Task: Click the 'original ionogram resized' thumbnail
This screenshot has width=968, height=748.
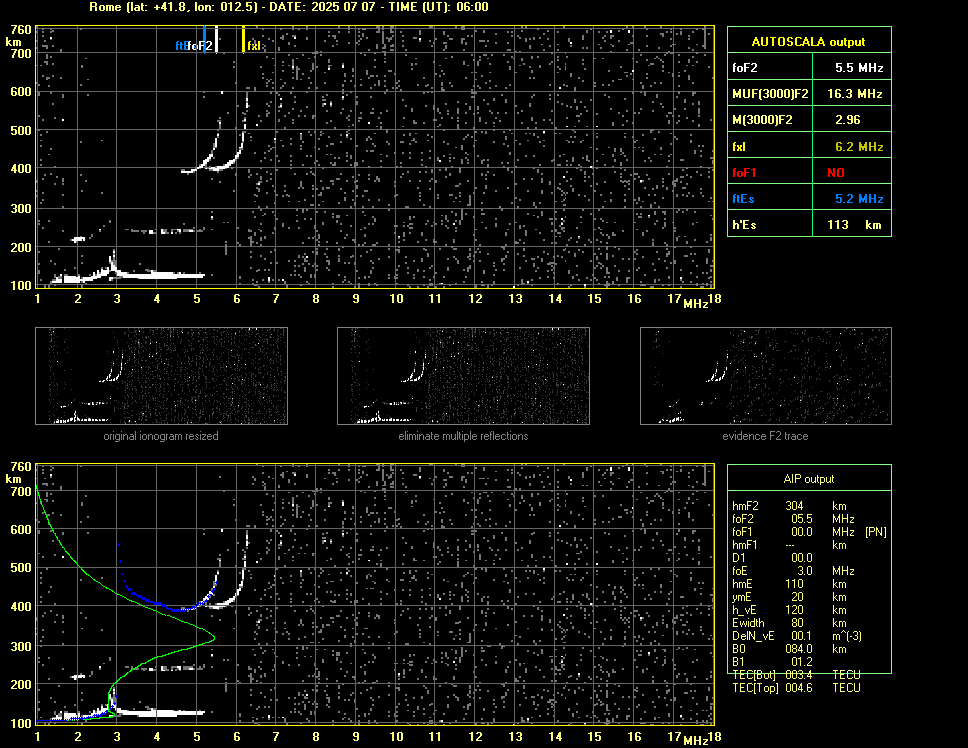Action: (161, 376)
